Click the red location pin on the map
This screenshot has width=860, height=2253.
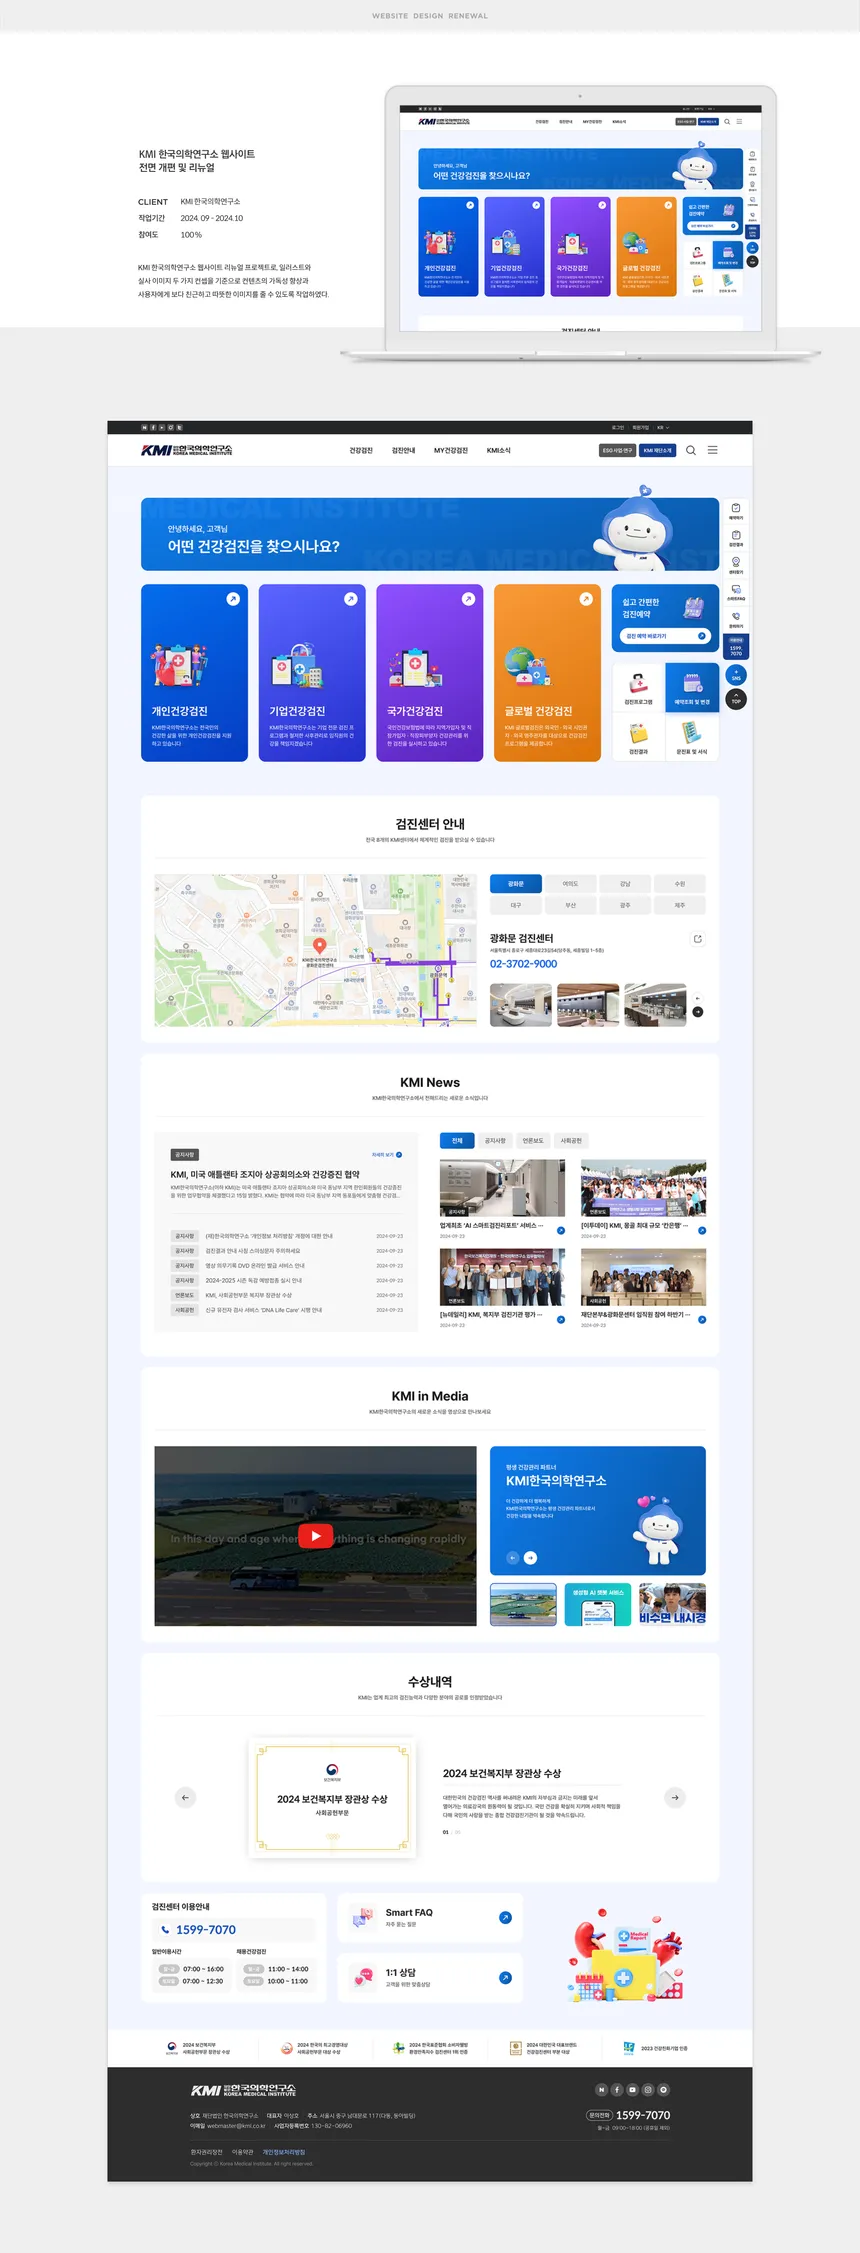320,945
